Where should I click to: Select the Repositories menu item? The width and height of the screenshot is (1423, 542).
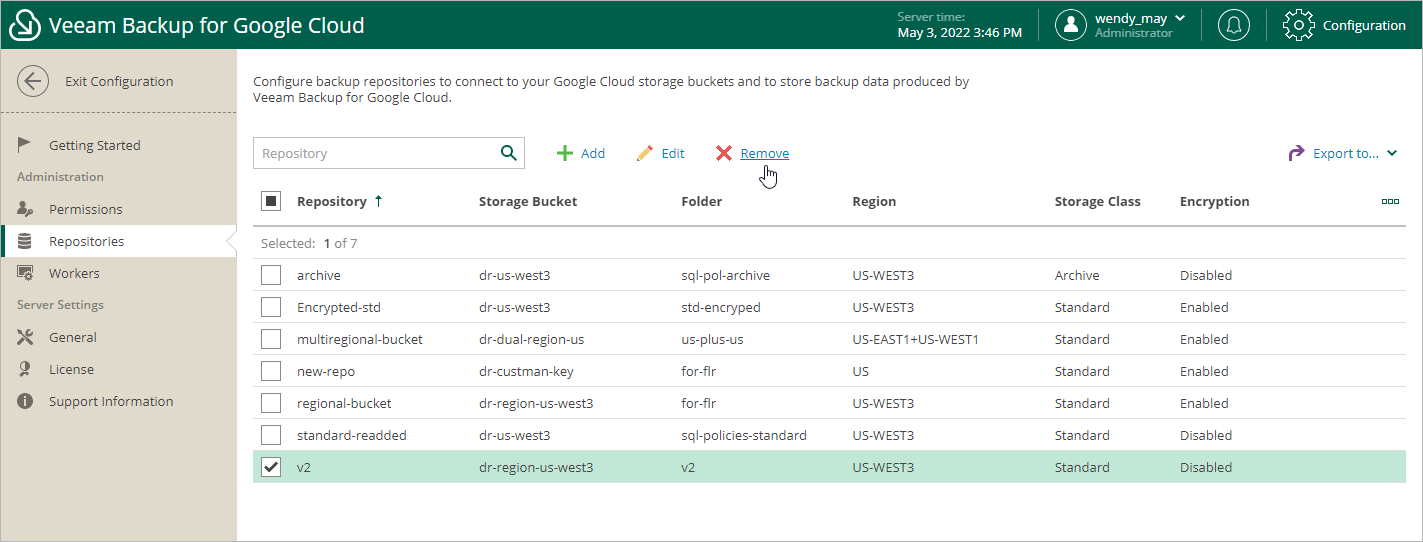[x=87, y=241]
